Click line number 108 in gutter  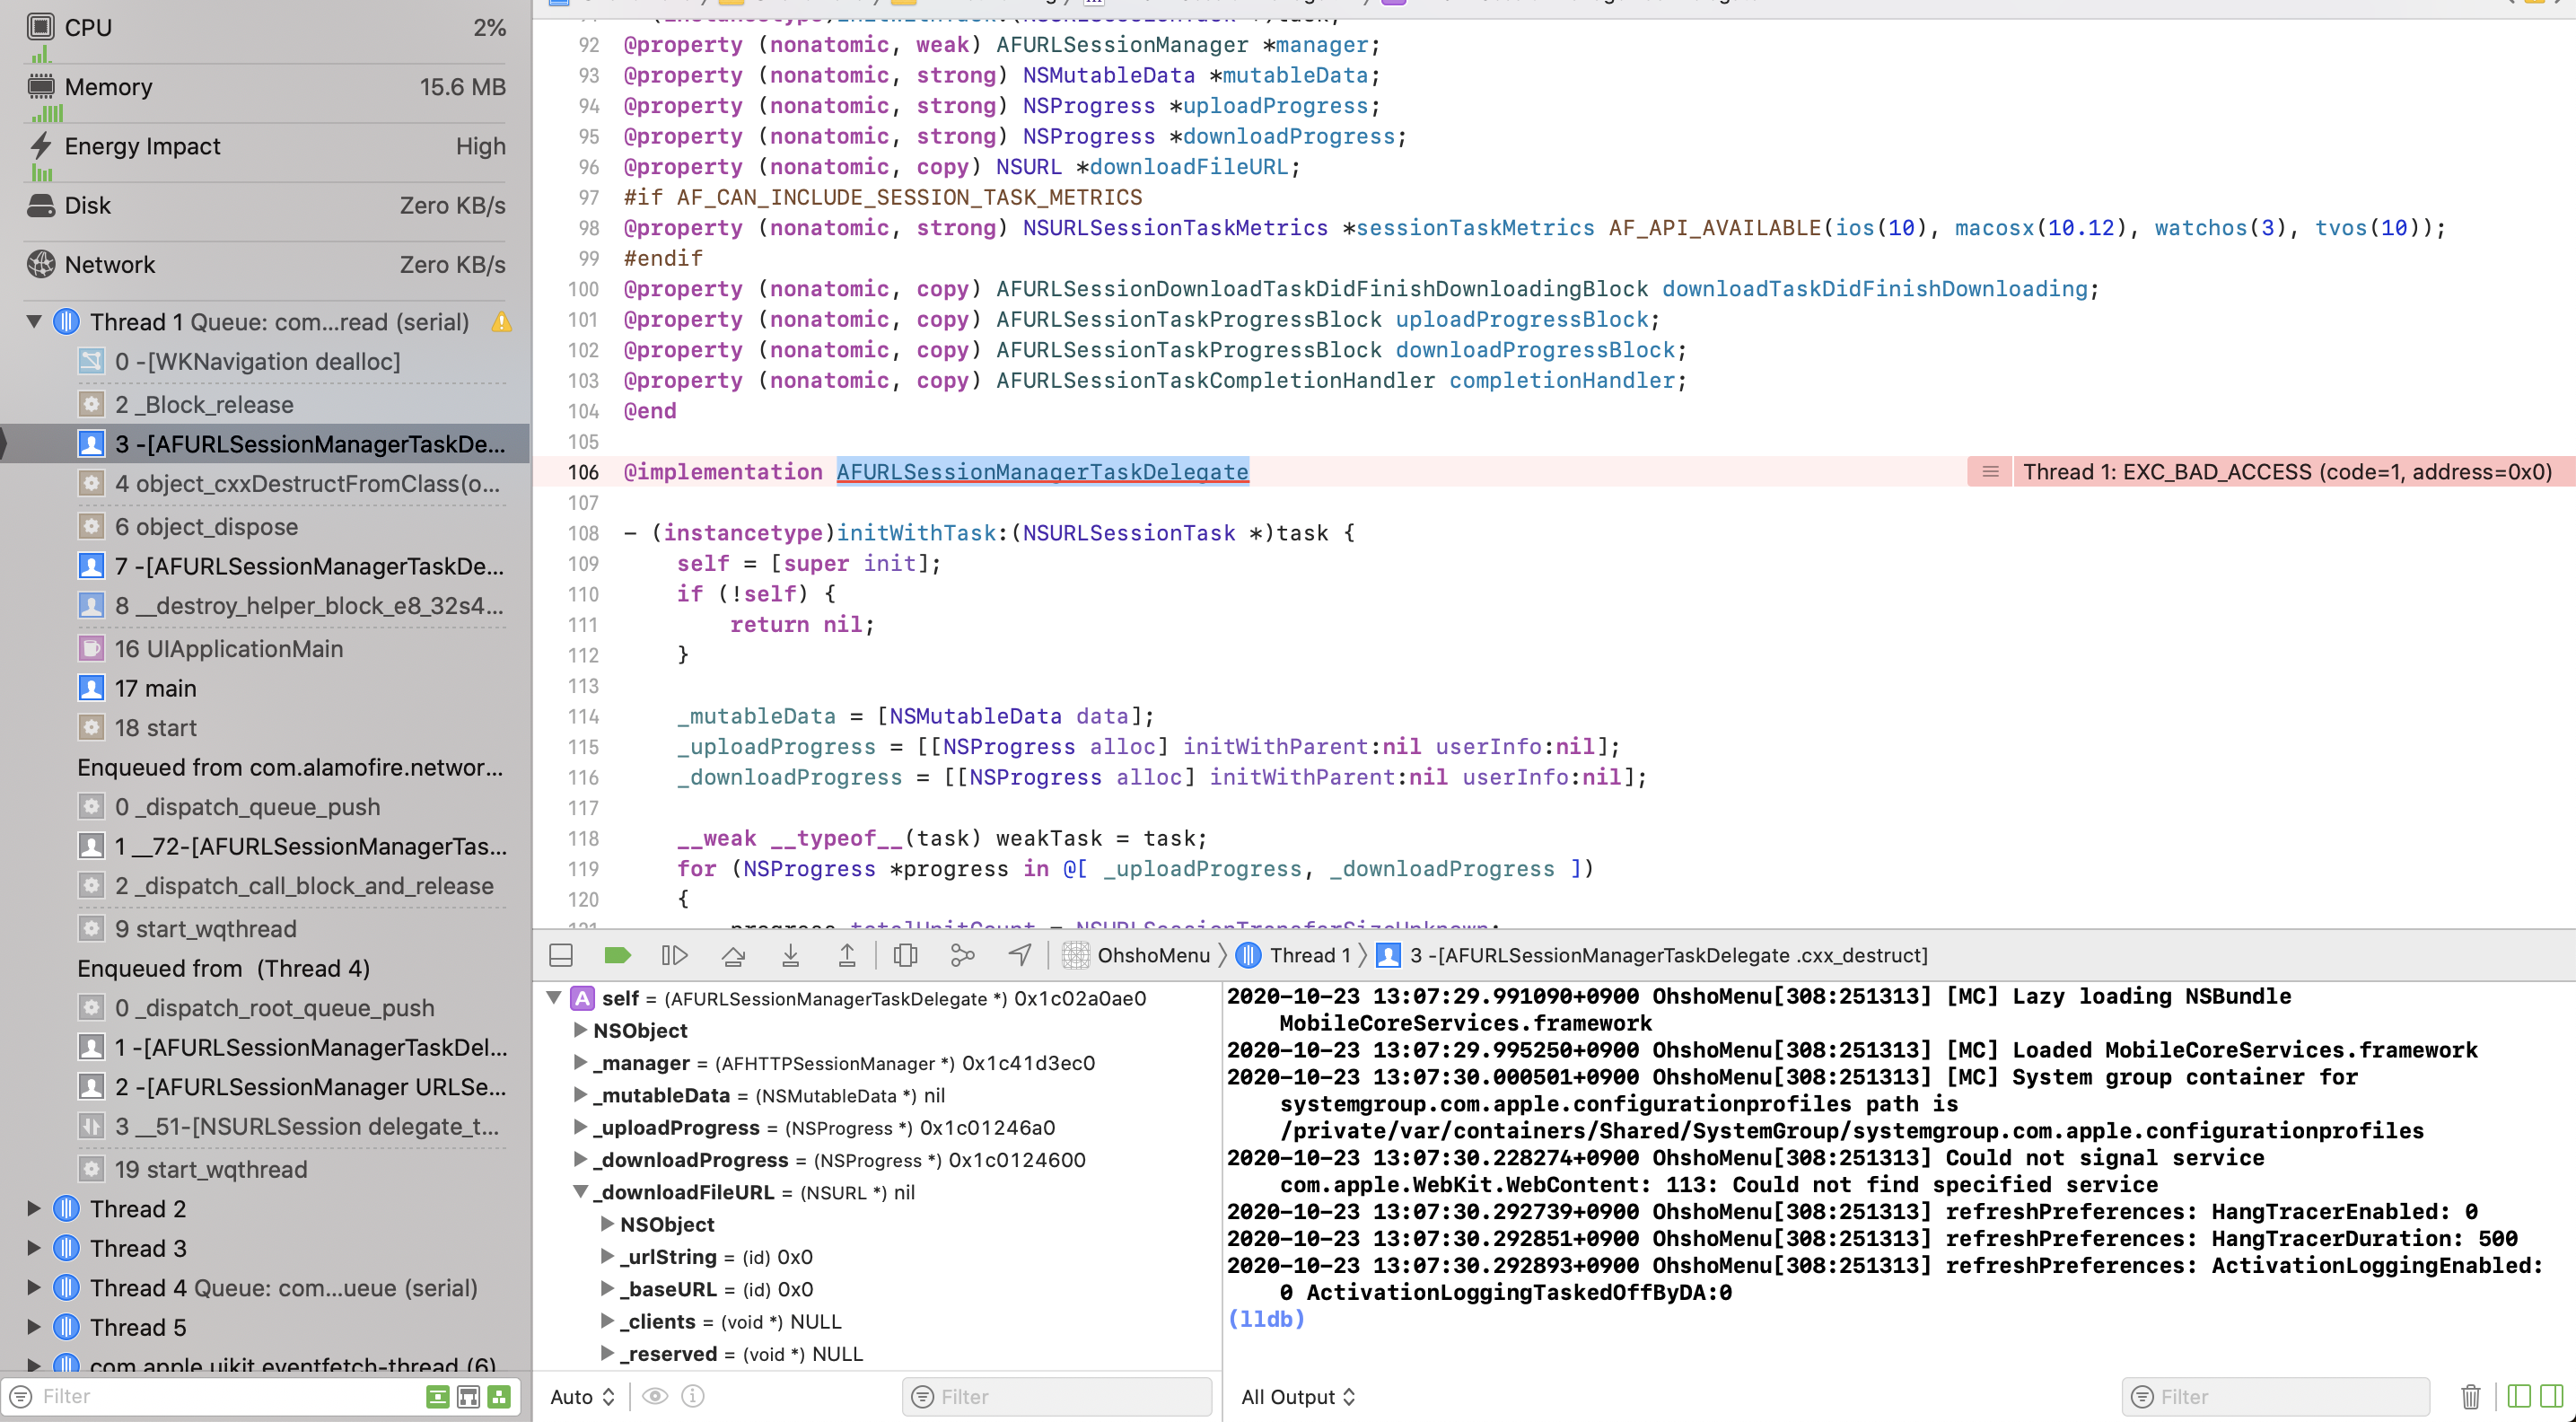tap(584, 533)
